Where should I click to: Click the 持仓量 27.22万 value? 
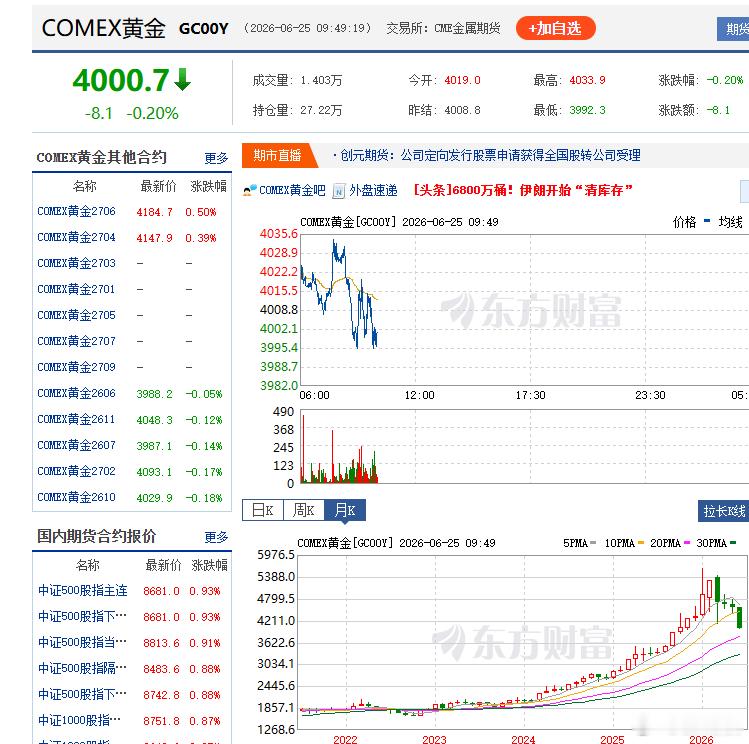321,110
